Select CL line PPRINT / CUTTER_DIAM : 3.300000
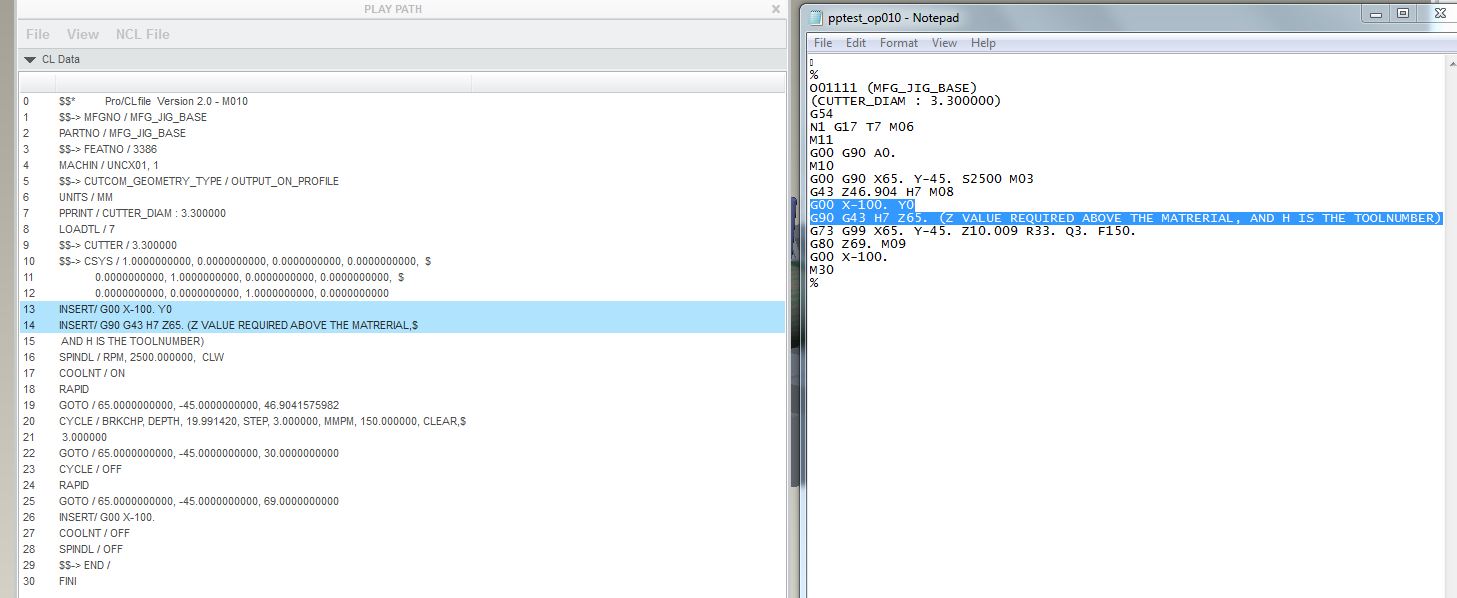The height and width of the screenshot is (598, 1457). click(x=402, y=213)
